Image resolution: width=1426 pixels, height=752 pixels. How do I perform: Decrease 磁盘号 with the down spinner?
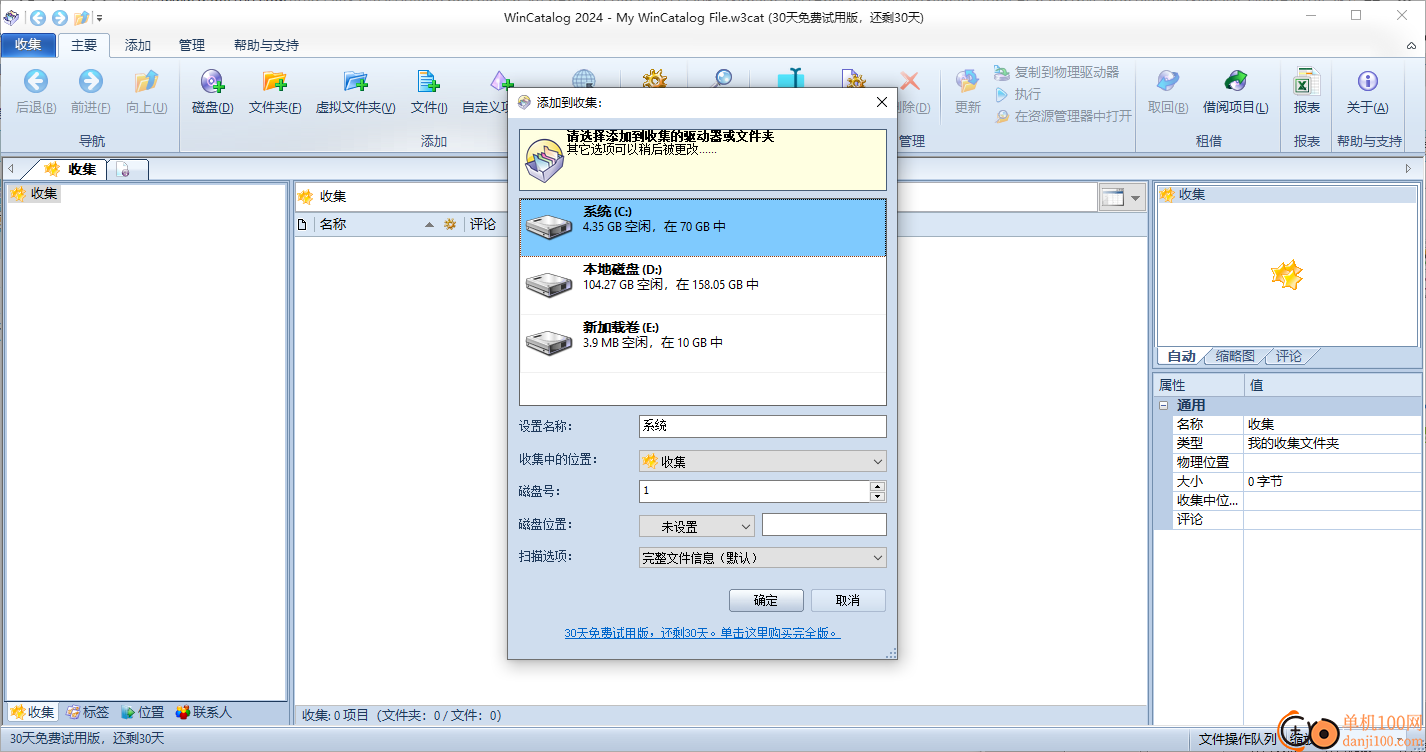[878, 496]
